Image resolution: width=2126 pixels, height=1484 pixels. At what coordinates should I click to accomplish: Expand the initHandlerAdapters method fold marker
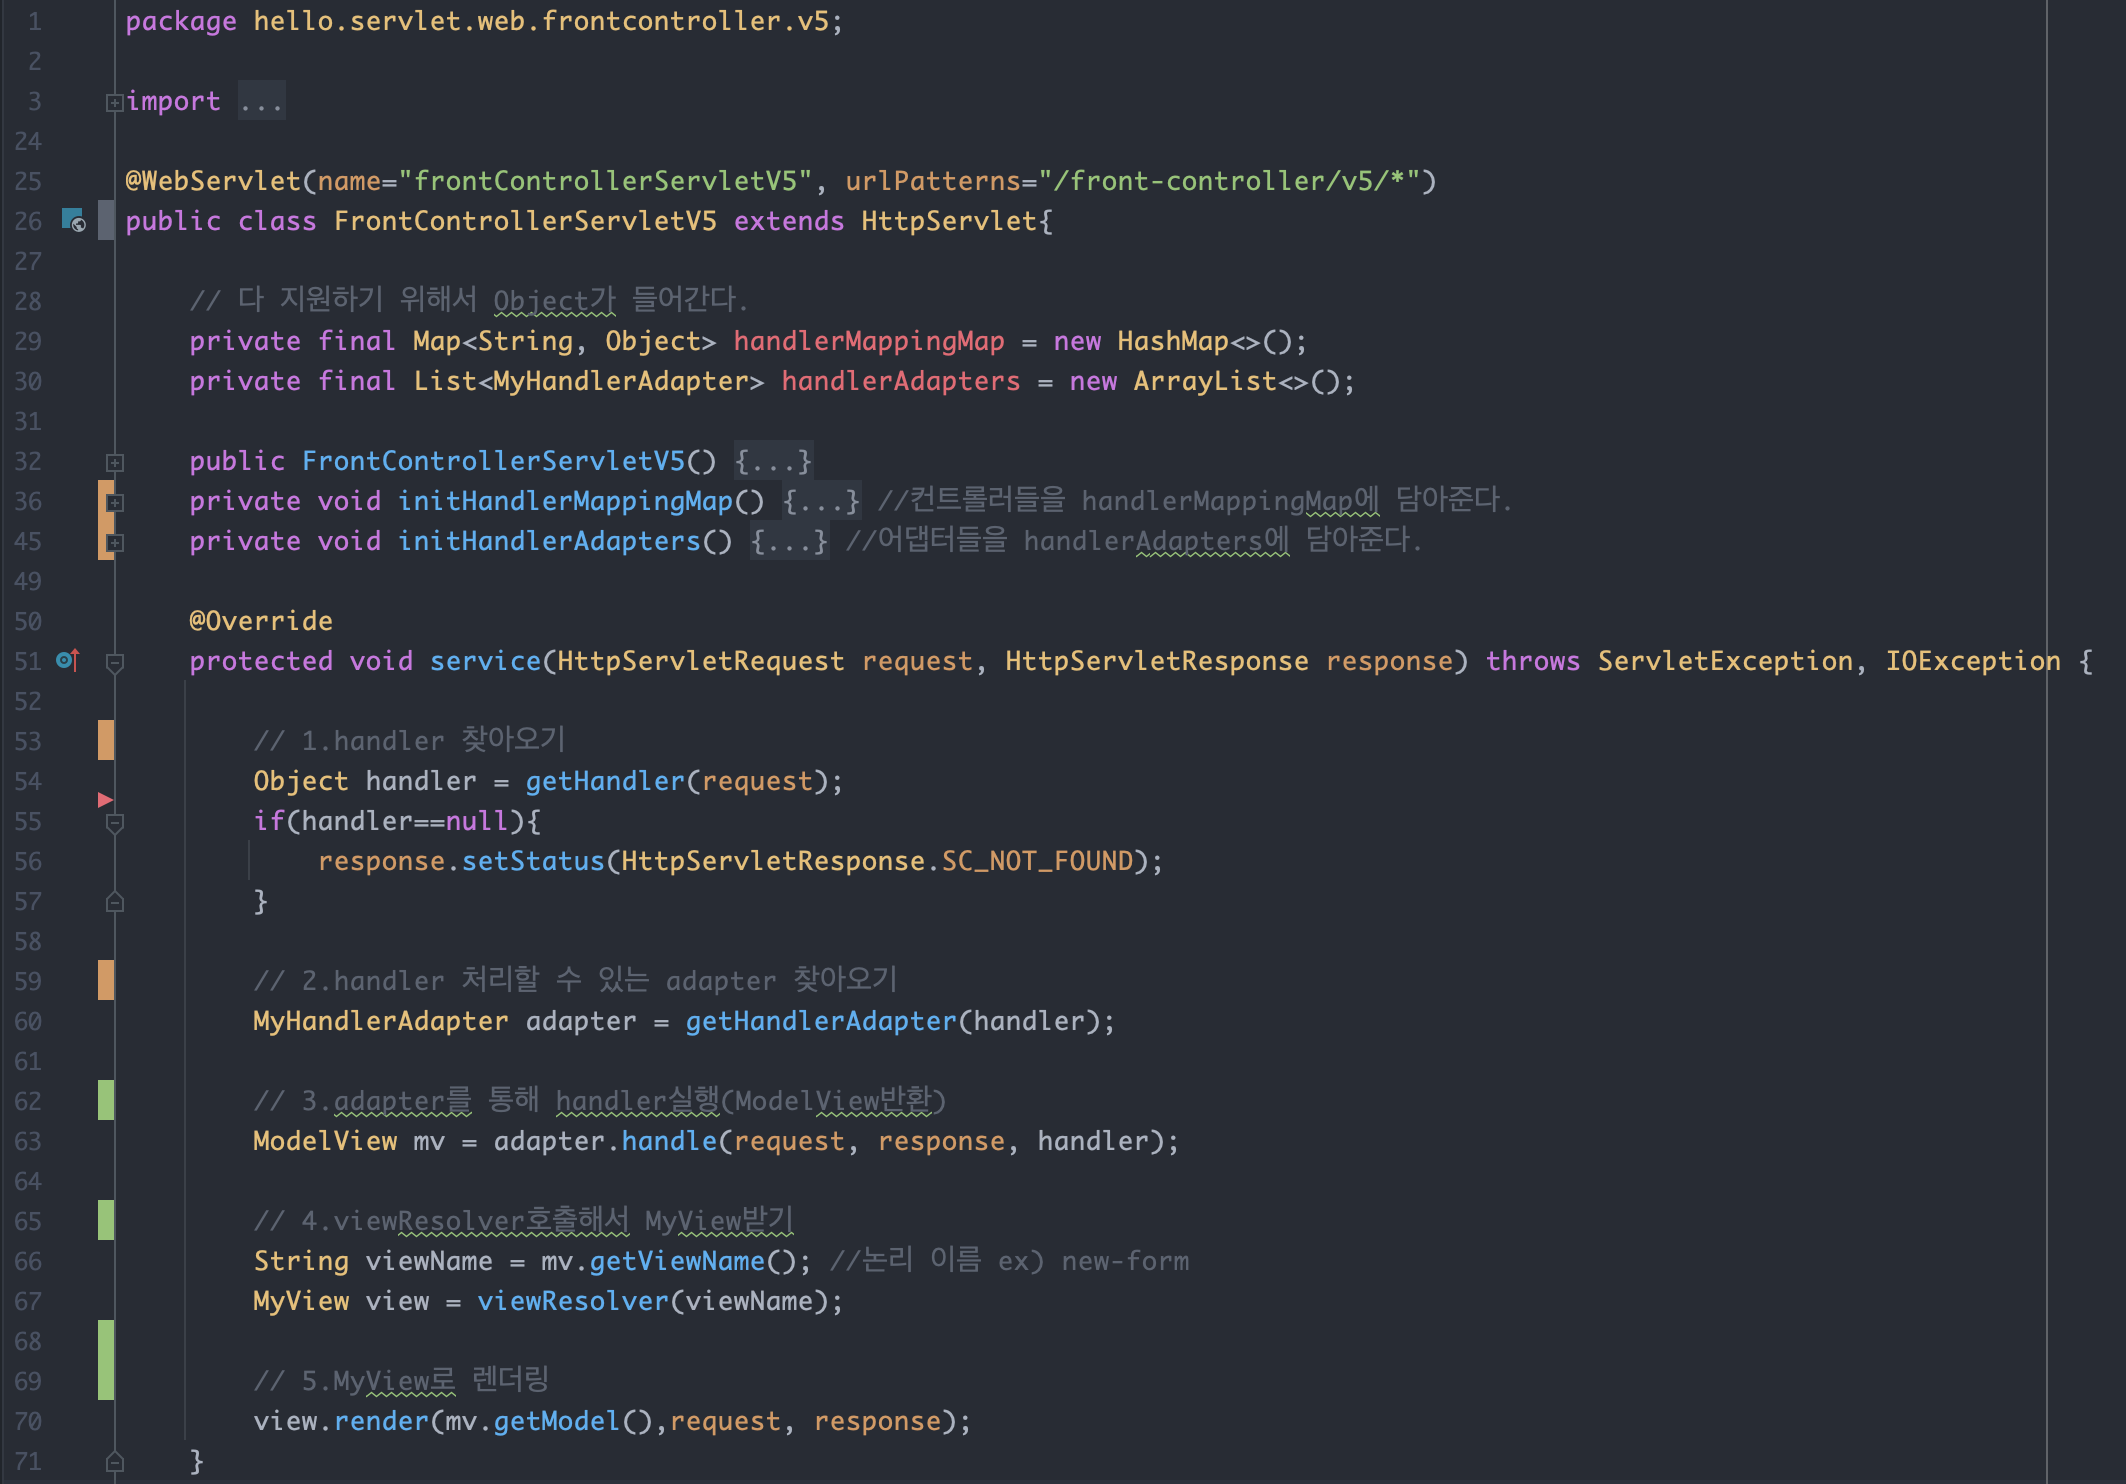[x=115, y=542]
